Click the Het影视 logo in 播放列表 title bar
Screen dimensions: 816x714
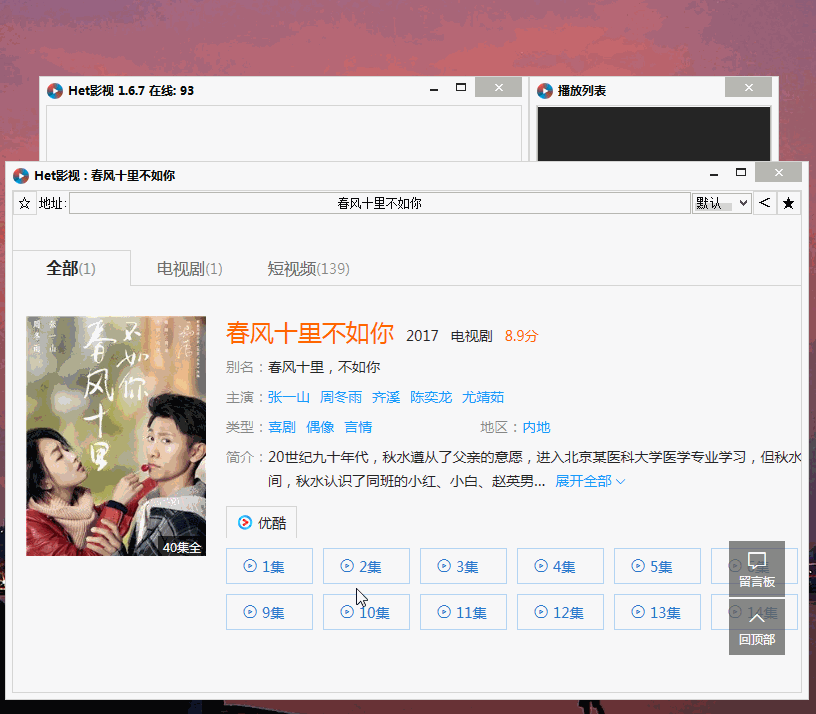pyautogui.click(x=544, y=91)
